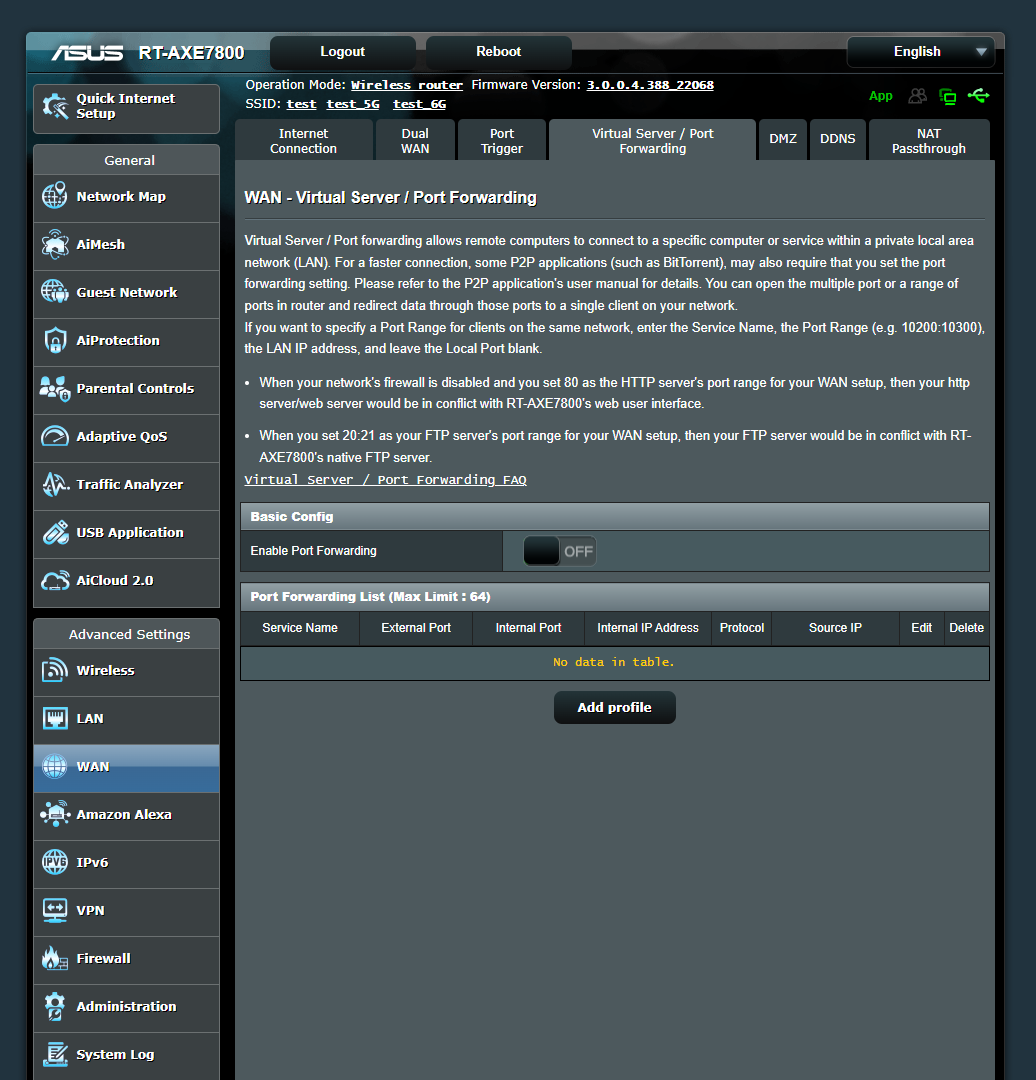Click the LAN port icon

tap(55, 718)
